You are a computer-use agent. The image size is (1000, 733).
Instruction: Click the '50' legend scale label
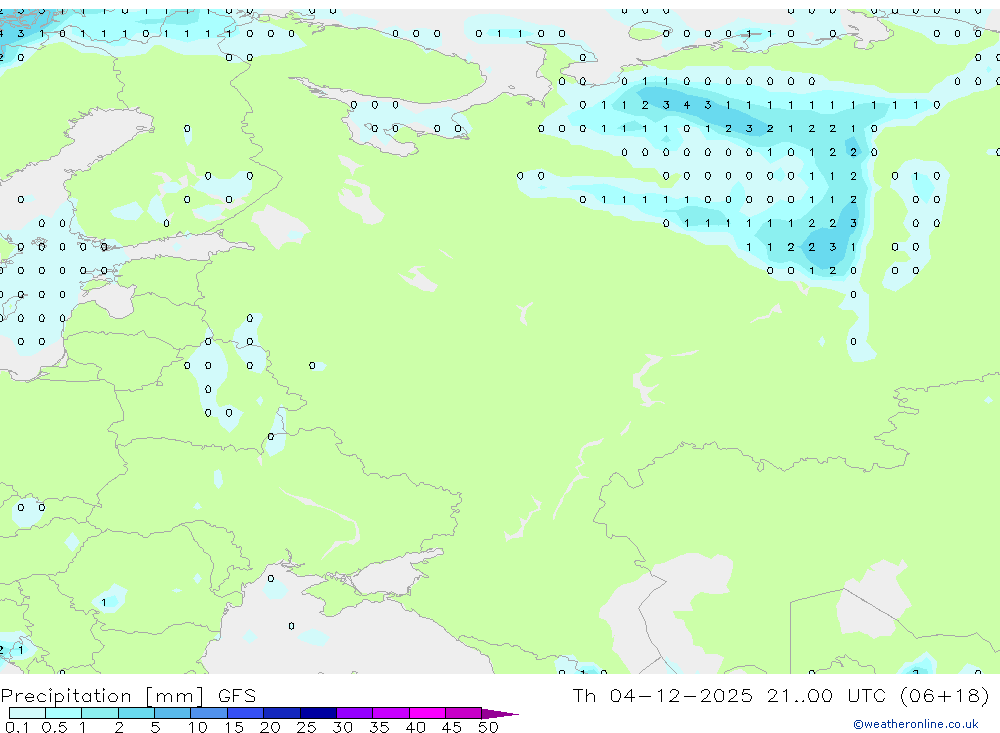point(488,727)
